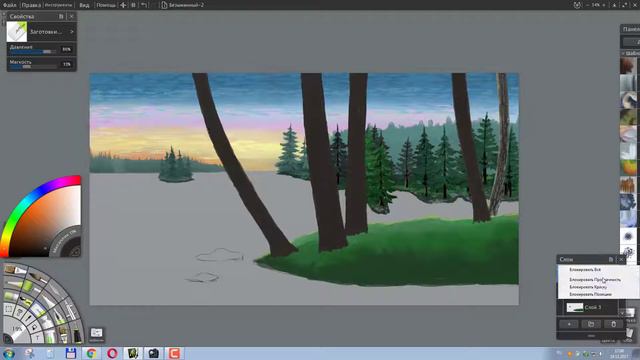
Task: Choose Блокировать Всё in layer menu
Action: pyautogui.click(x=585, y=270)
